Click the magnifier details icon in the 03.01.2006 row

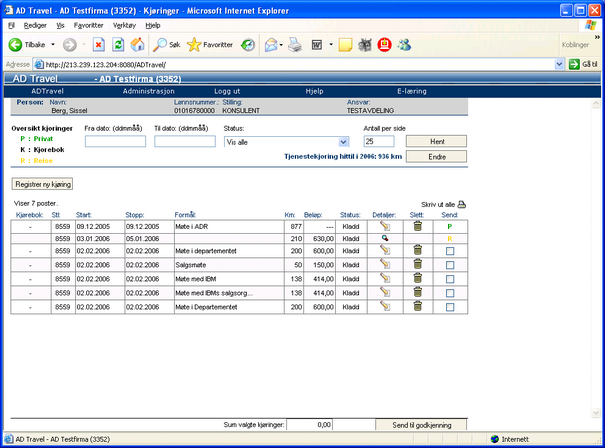click(383, 240)
